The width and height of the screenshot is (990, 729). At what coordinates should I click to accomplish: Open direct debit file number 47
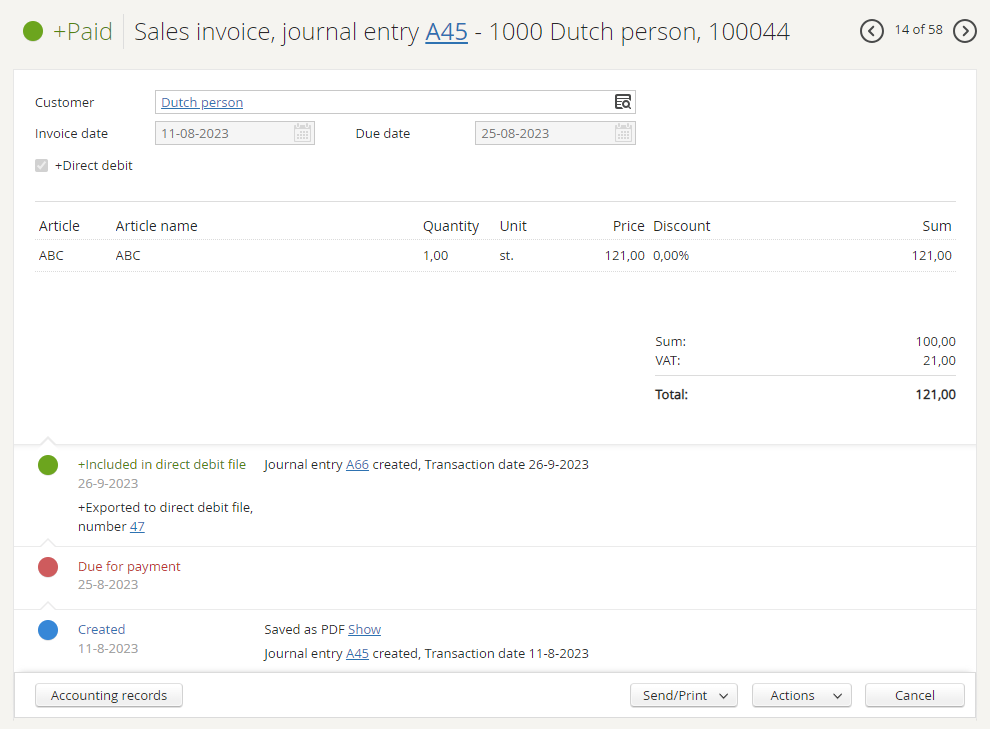click(x=137, y=527)
